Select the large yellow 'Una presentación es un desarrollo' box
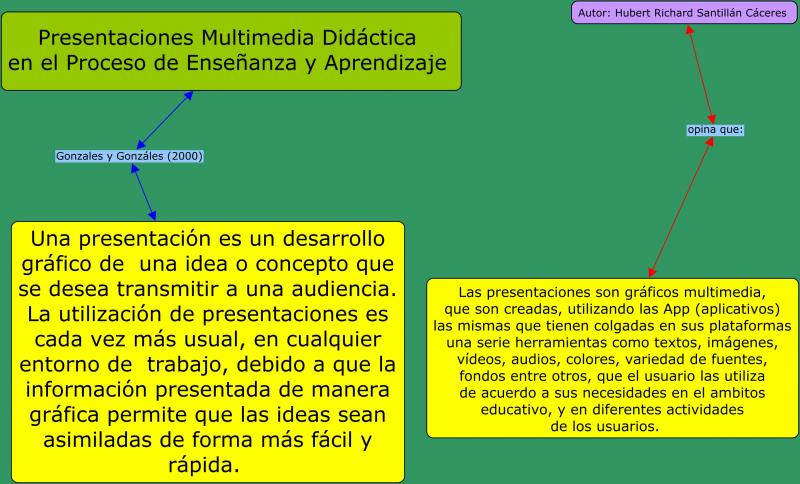 click(208, 352)
